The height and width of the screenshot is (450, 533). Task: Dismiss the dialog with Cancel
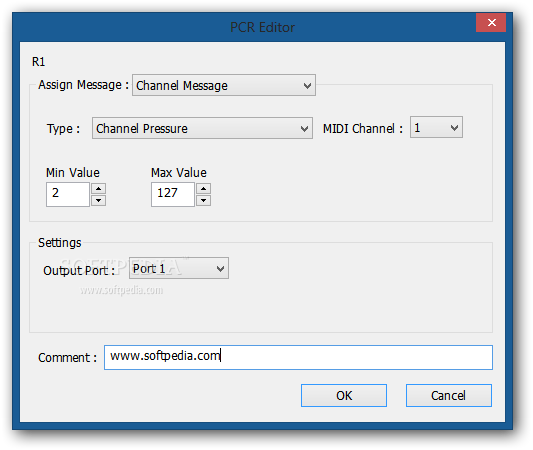click(x=449, y=395)
